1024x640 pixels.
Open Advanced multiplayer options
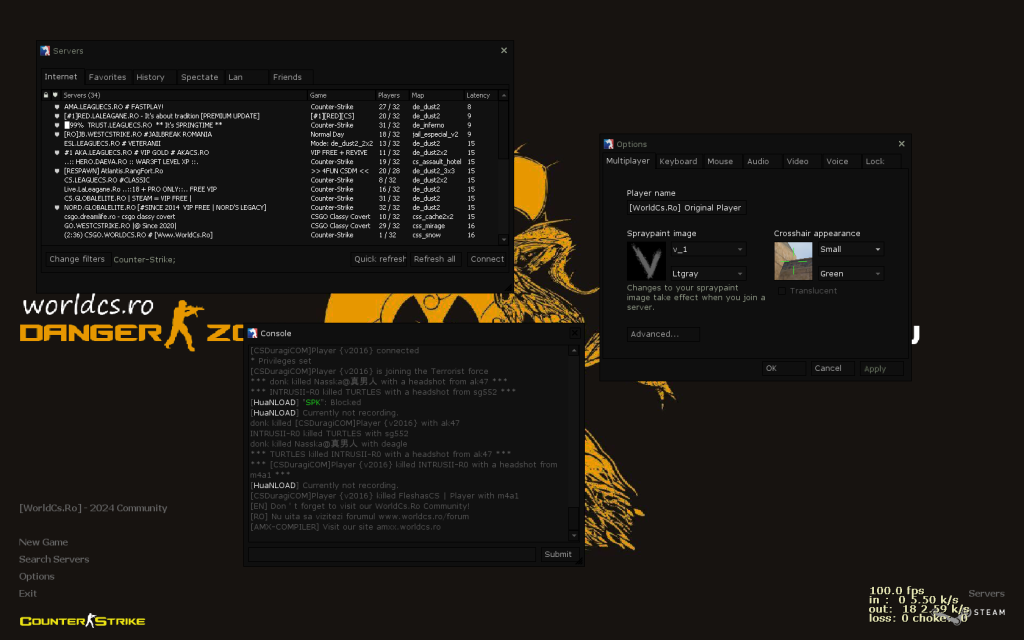[663, 334]
